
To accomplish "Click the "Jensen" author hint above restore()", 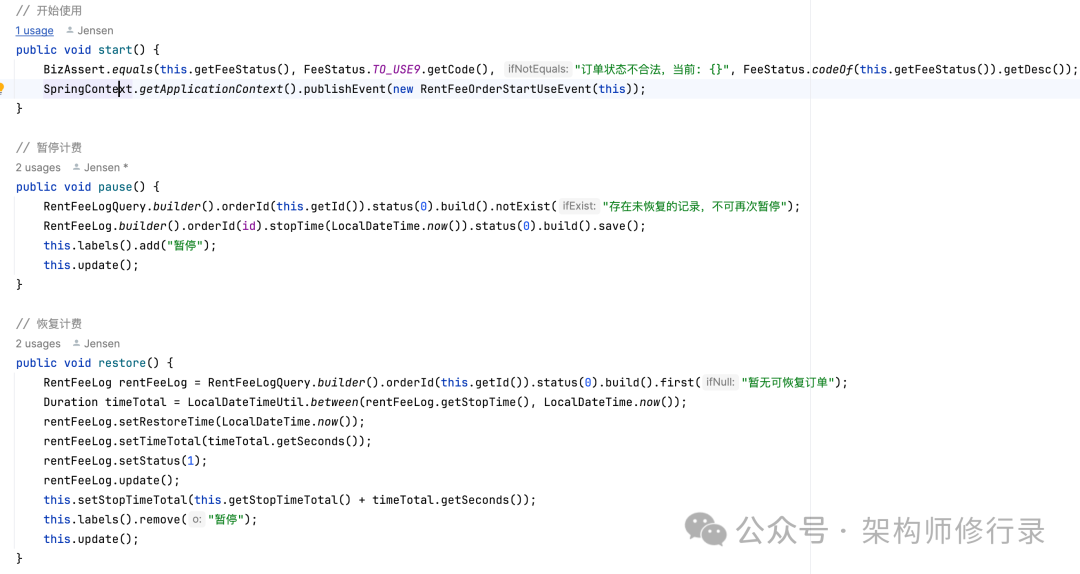I will click(102, 343).
